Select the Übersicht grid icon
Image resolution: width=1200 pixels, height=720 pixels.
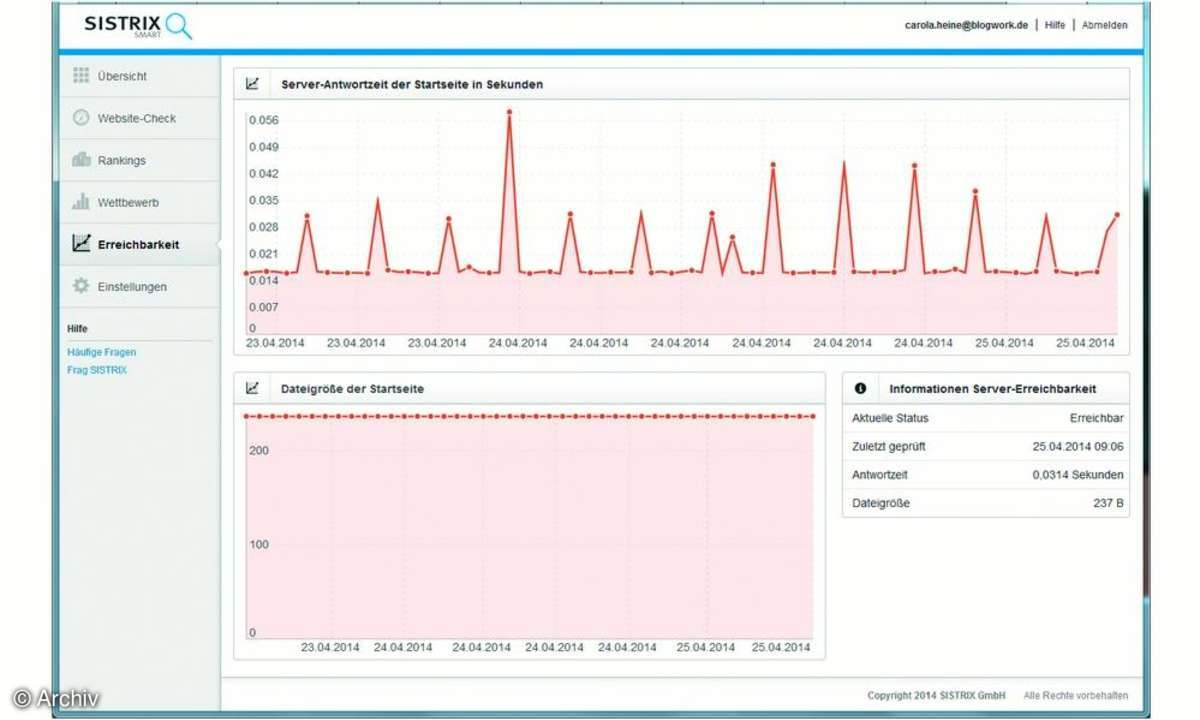pyautogui.click(x=82, y=76)
